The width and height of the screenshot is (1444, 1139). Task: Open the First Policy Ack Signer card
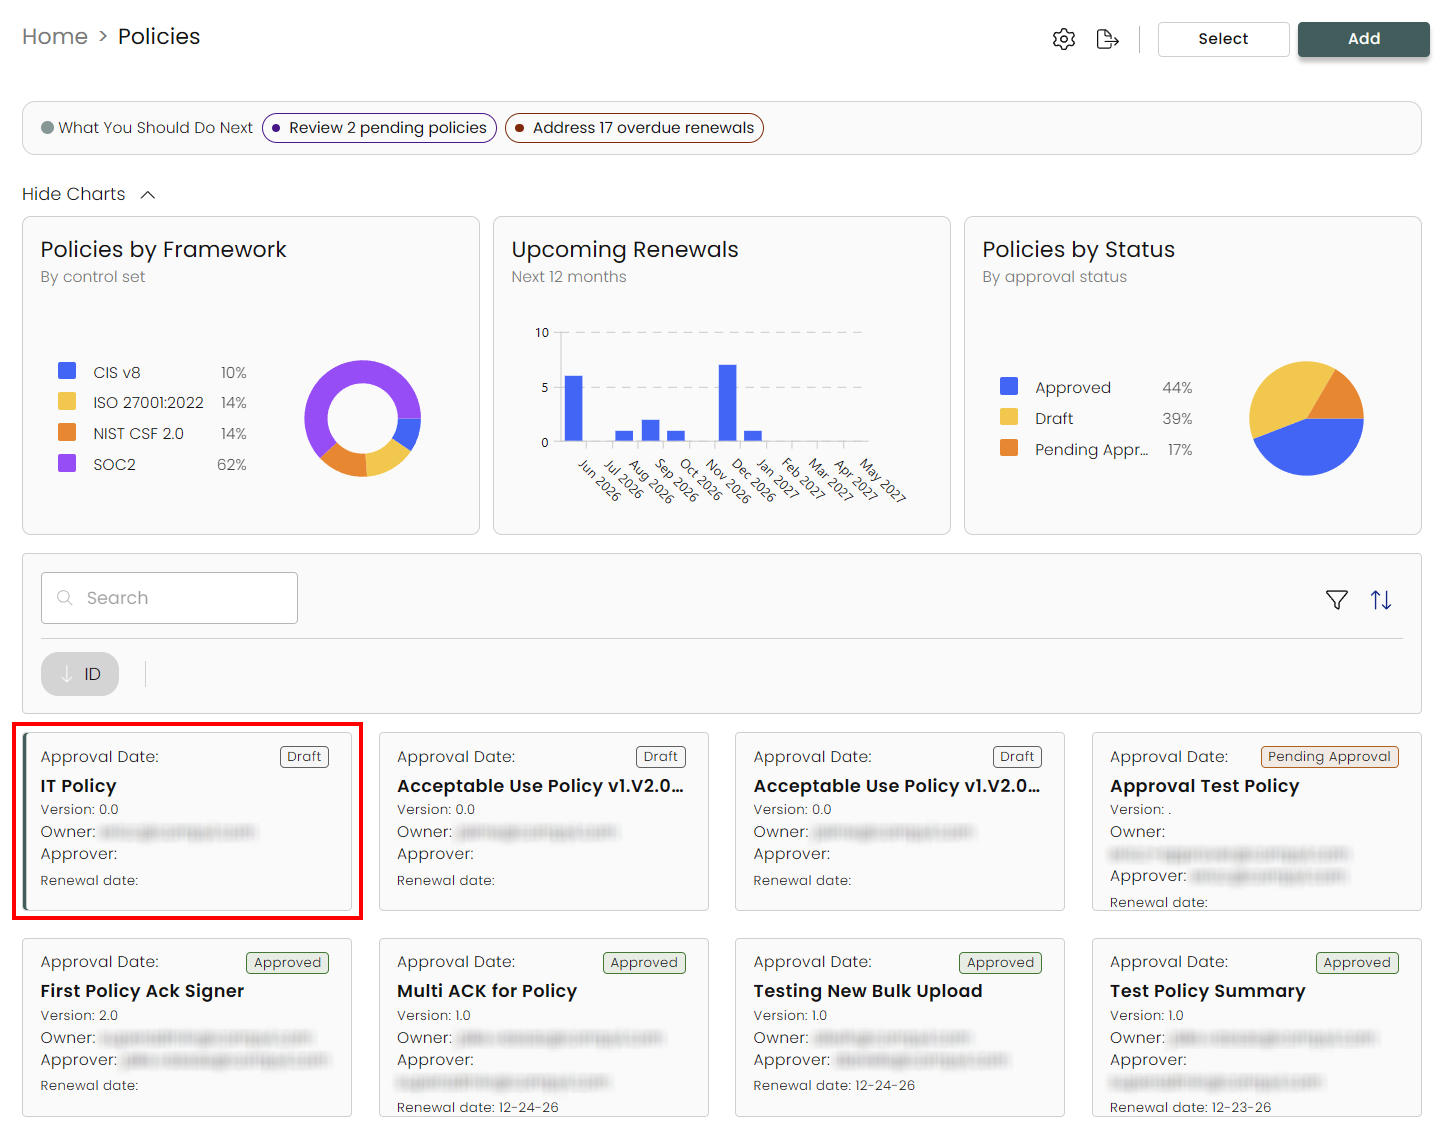(187, 1027)
